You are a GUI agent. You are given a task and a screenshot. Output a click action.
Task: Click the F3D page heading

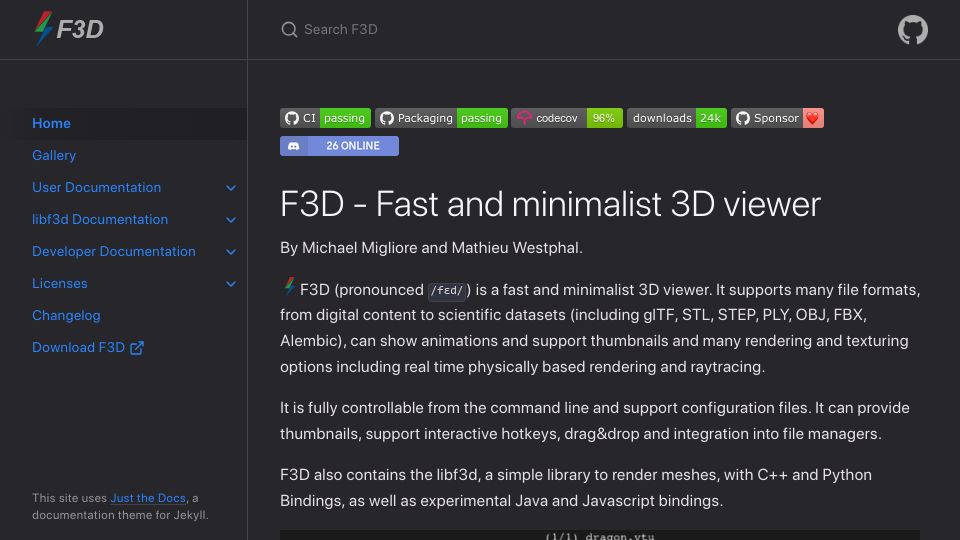point(550,204)
